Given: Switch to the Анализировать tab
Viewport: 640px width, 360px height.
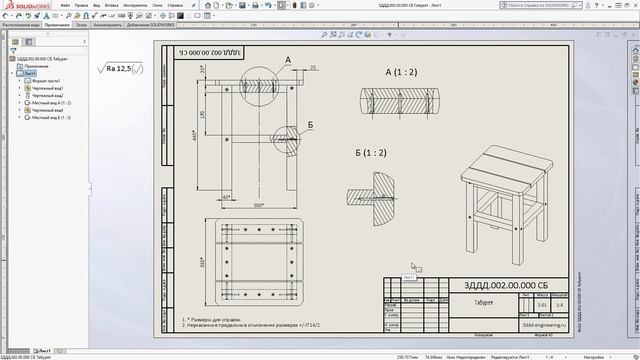Looking at the screenshot, I should [x=107, y=25].
